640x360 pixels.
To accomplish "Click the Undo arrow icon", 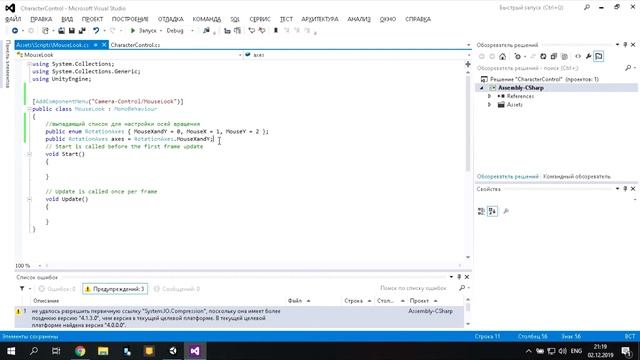I will click(x=96, y=31).
